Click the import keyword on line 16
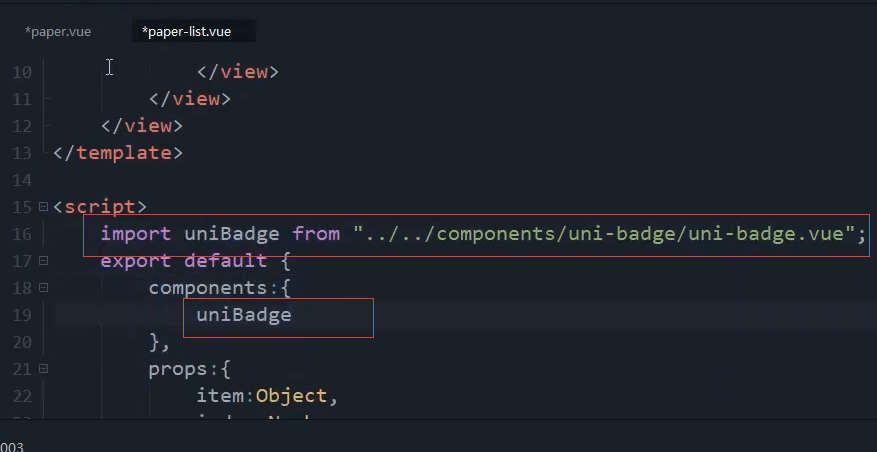 [135, 233]
